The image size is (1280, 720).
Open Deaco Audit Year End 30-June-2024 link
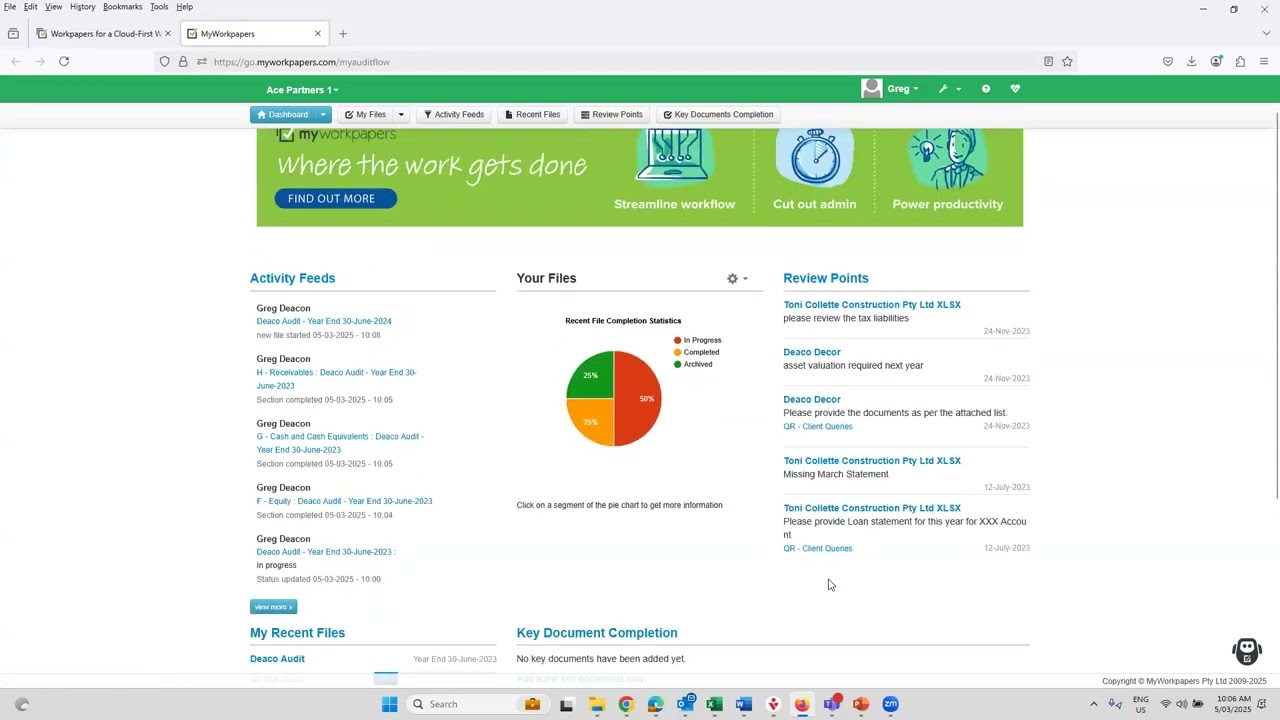324,321
